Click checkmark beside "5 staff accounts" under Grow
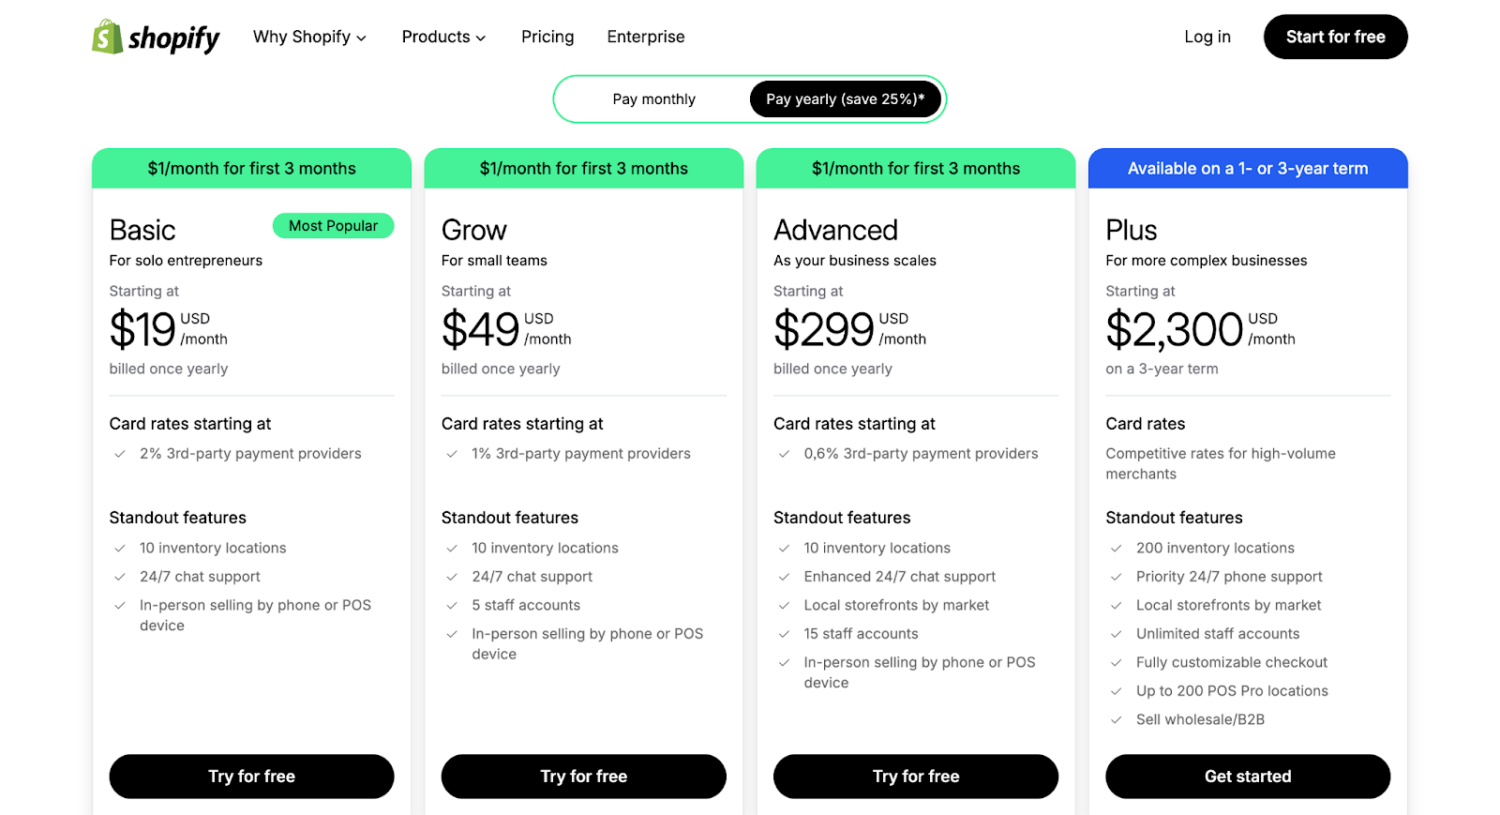The image size is (1500, 815). 452,605
